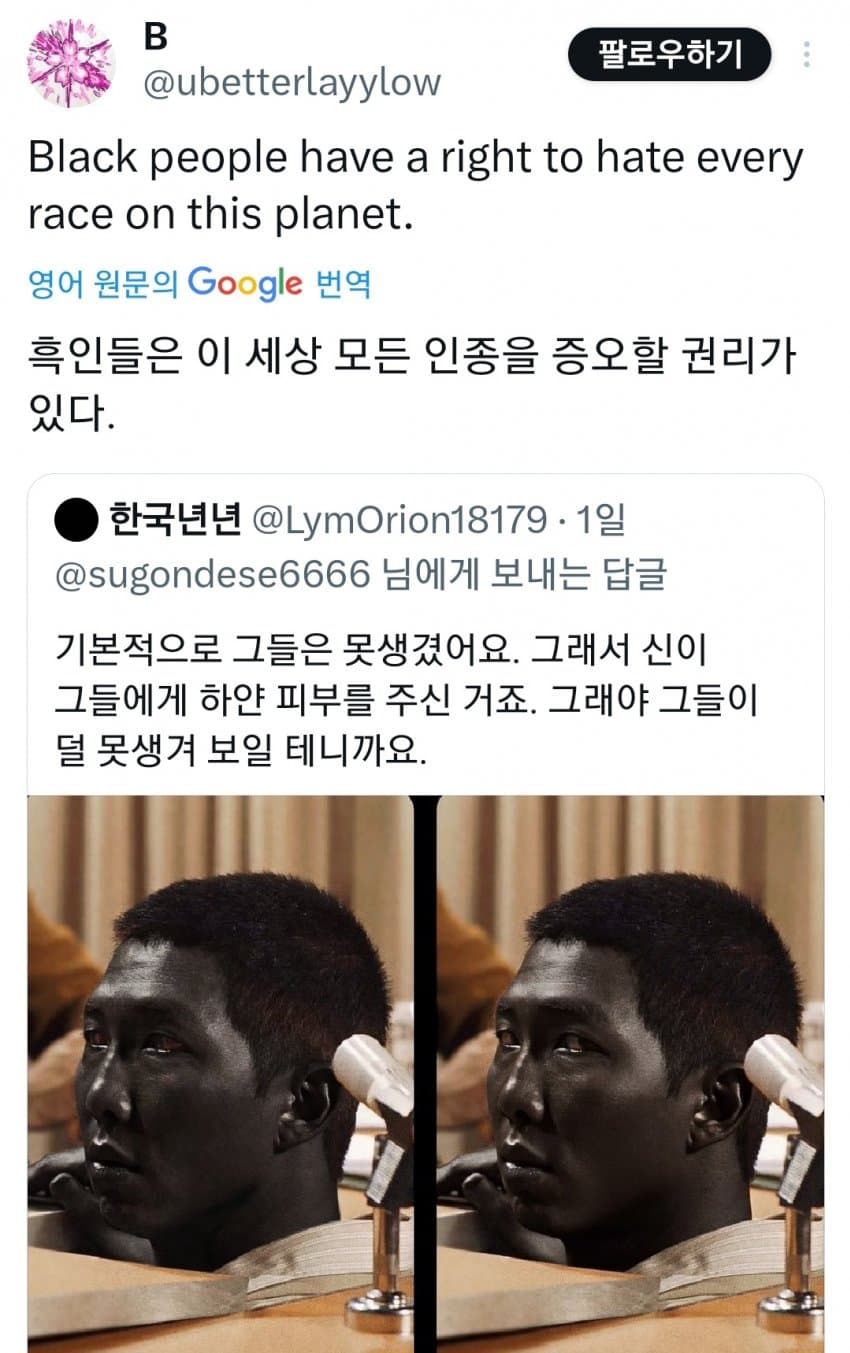The width and height of the screenshot is (850, 1353).
Task: Open the @LymOrion18179 handle
Action: pyautogui.click(x=400, y=519)
